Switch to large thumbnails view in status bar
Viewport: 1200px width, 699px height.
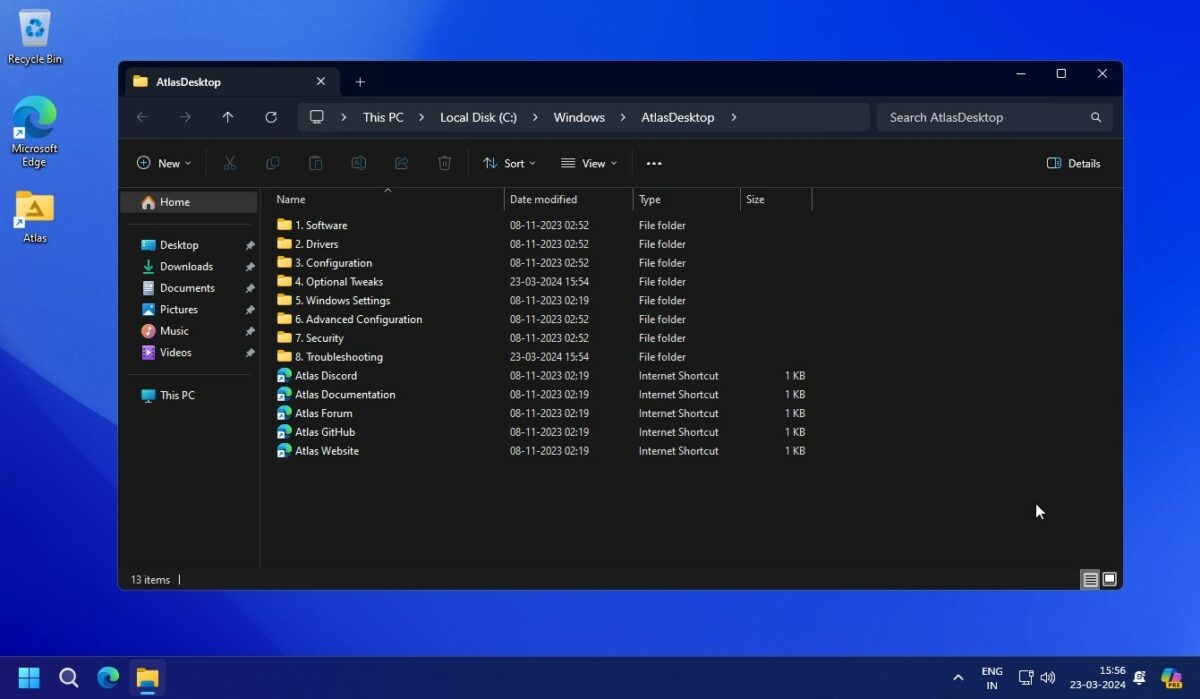[x=1109, y=579]
